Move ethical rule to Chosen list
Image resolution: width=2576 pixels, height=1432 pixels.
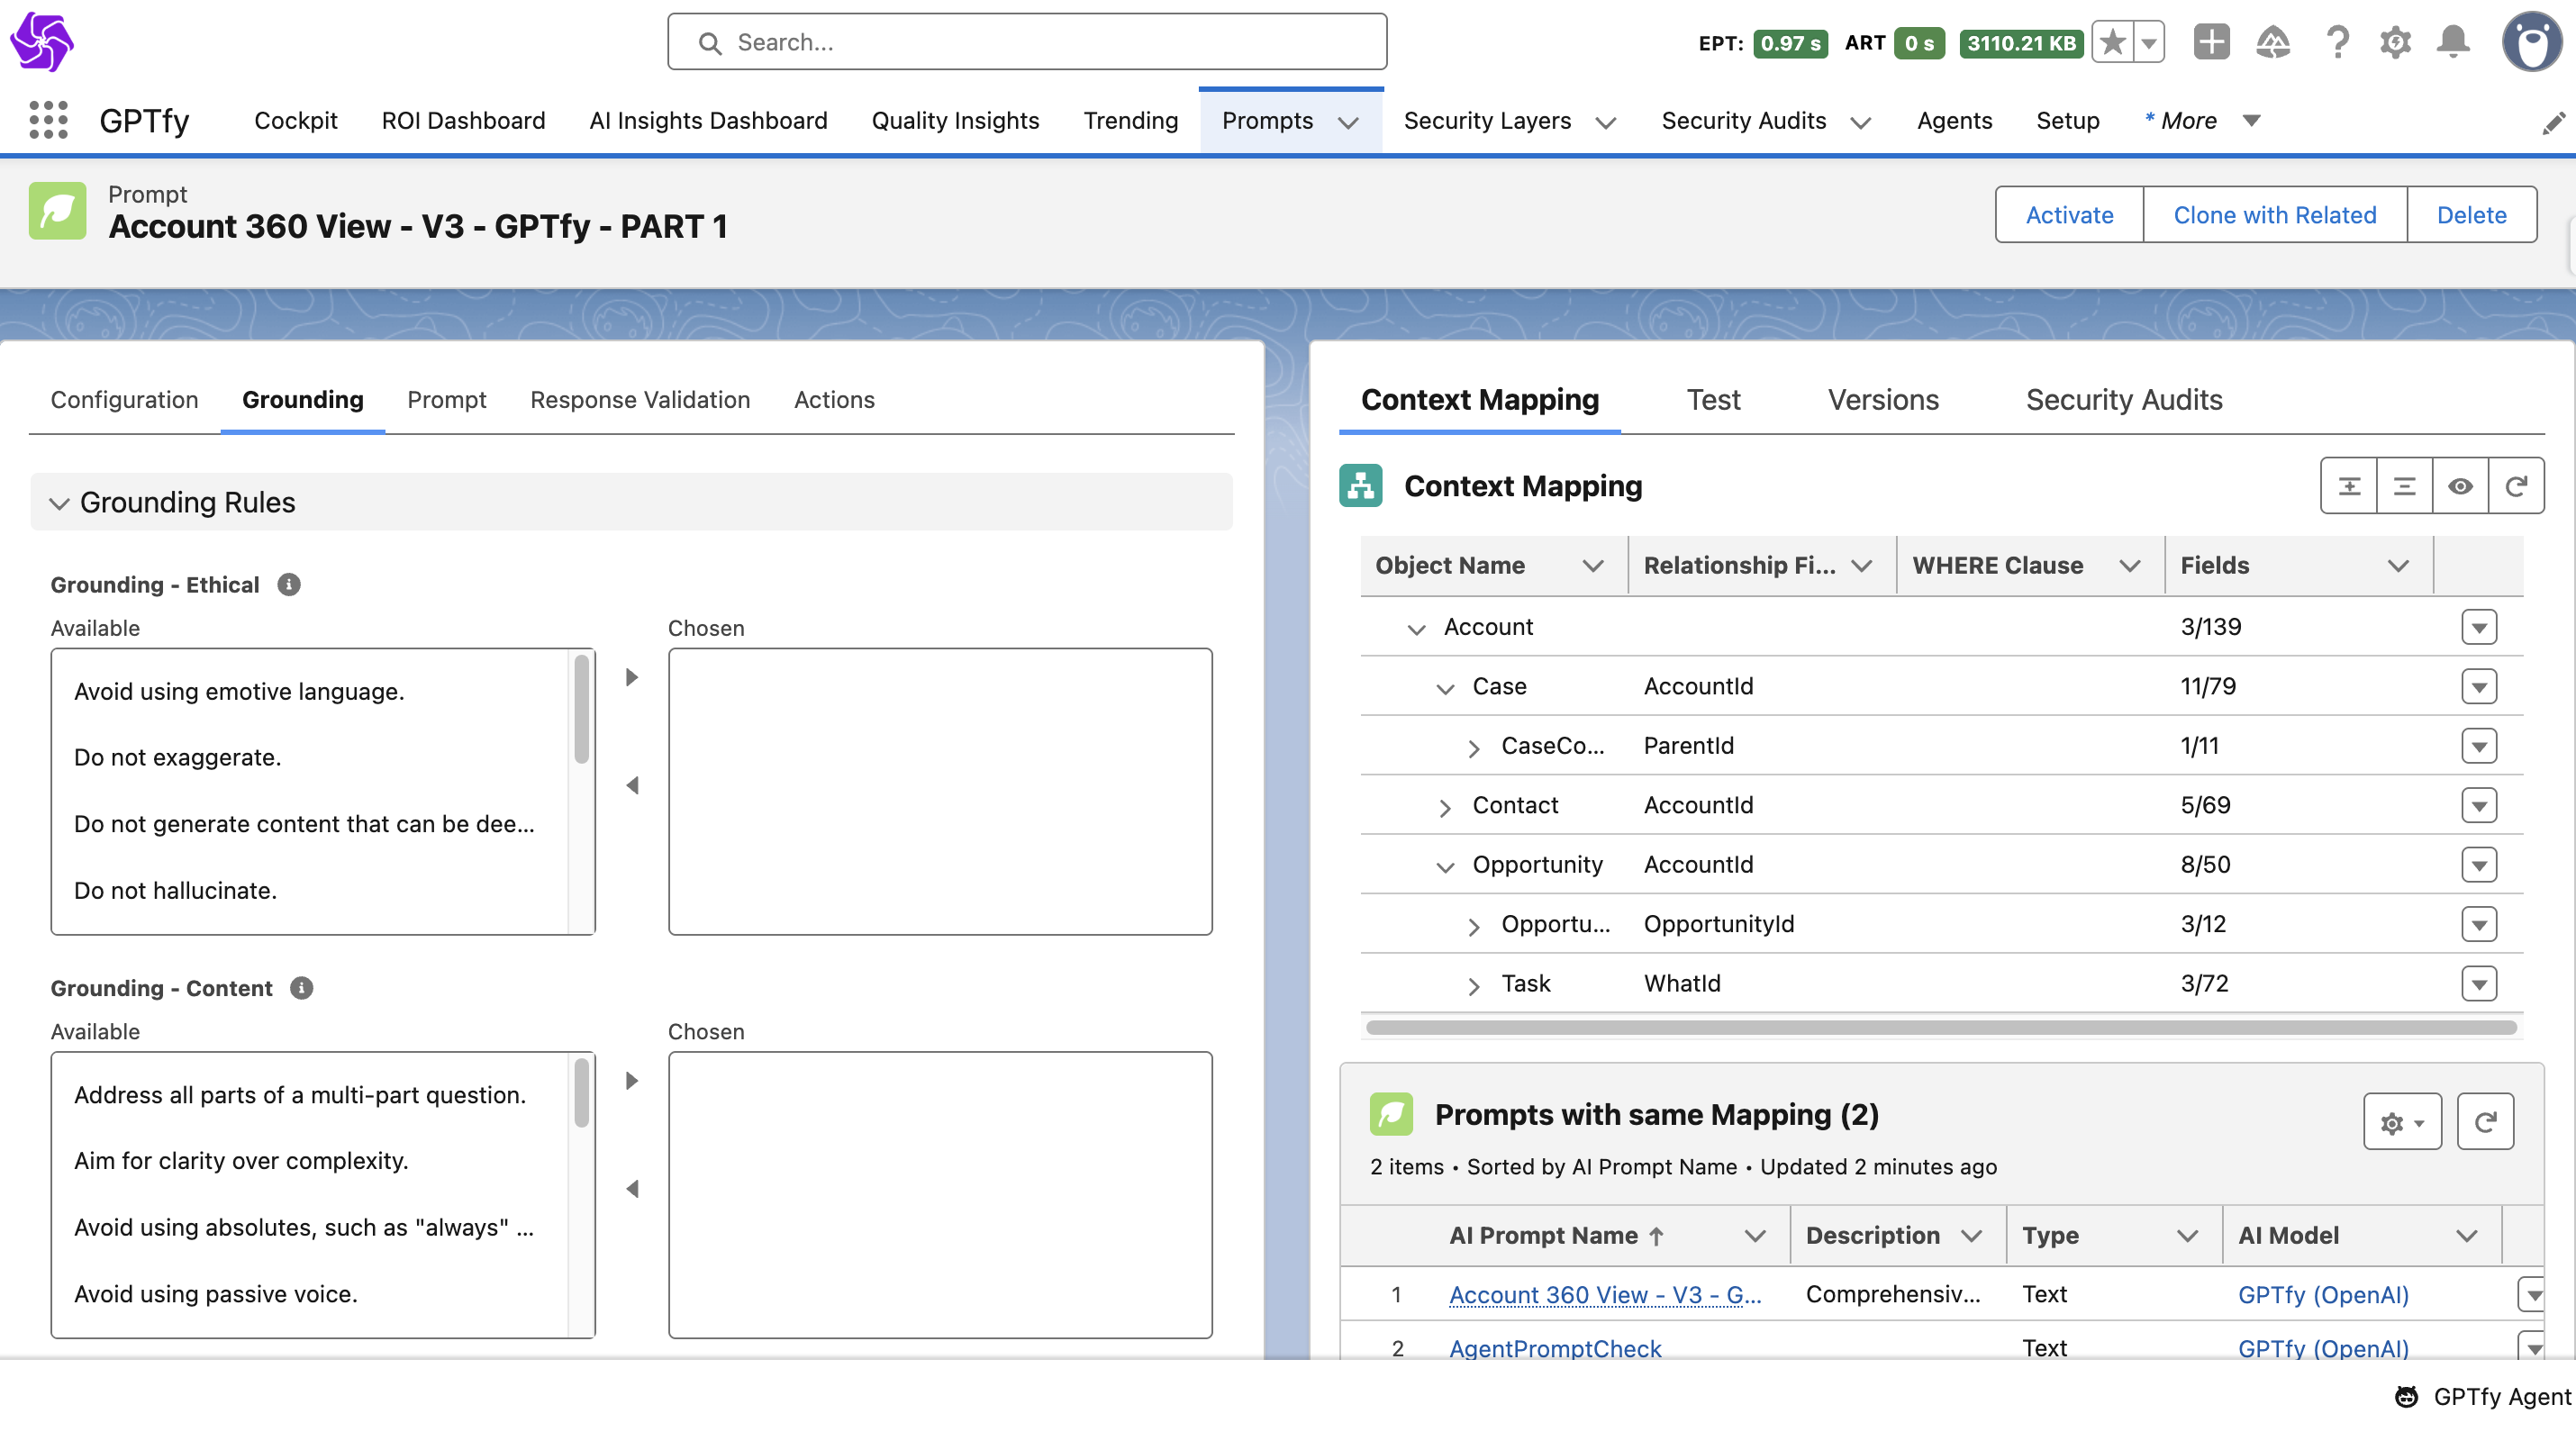point(632,678)
